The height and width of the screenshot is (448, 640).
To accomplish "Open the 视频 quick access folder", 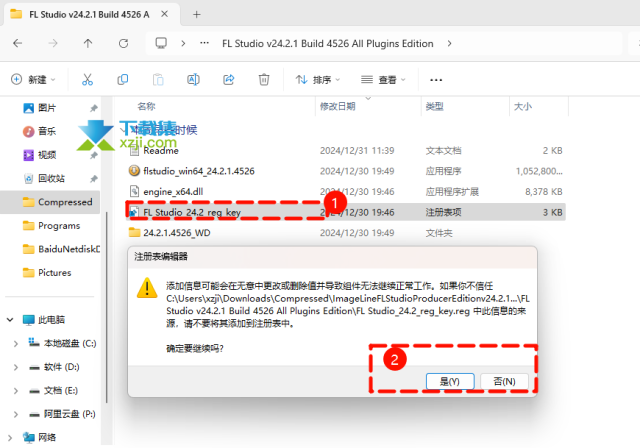I will [40, 155].
